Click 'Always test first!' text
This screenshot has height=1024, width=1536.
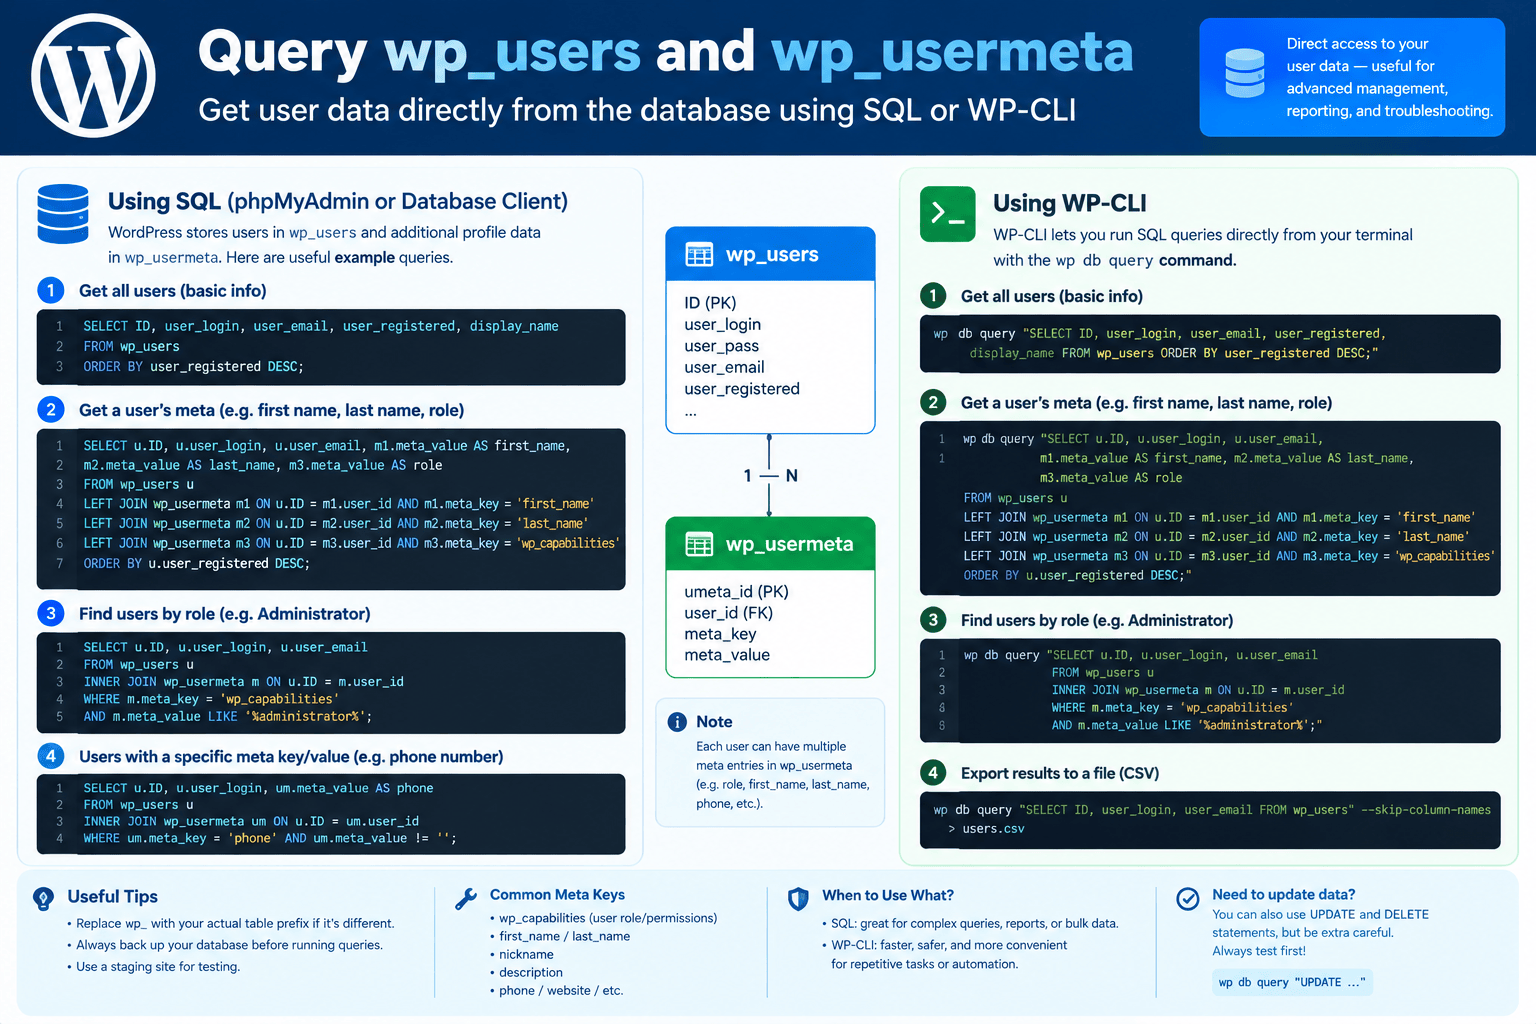coord(1259,951)
